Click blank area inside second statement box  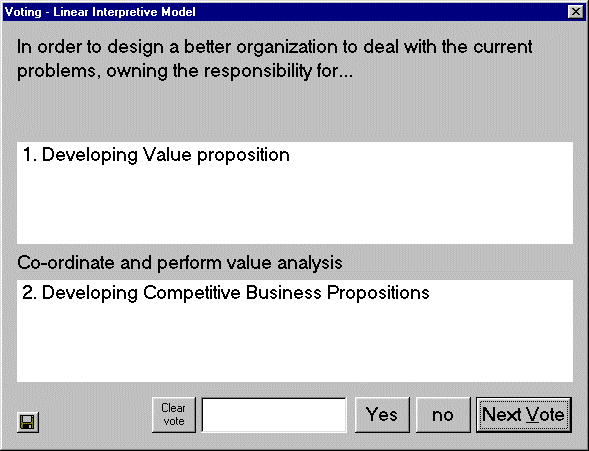coord(295,345)
